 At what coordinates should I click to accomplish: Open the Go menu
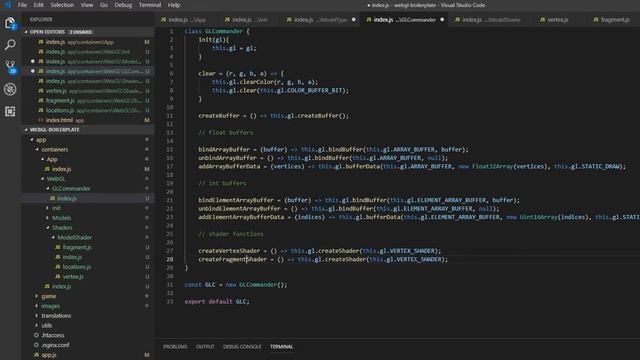click(104, 5)
